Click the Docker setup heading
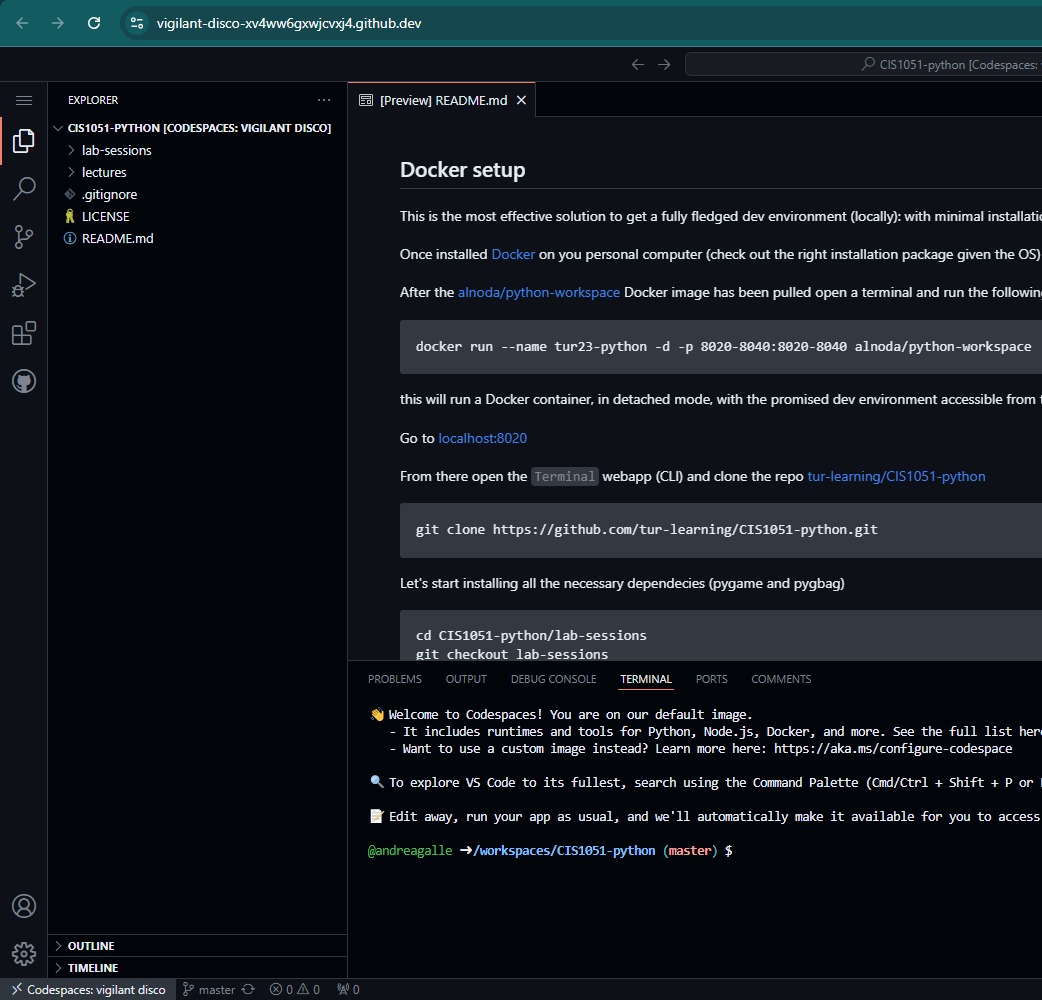This screenshot has width=1042, height=1000. pos(463,170)
